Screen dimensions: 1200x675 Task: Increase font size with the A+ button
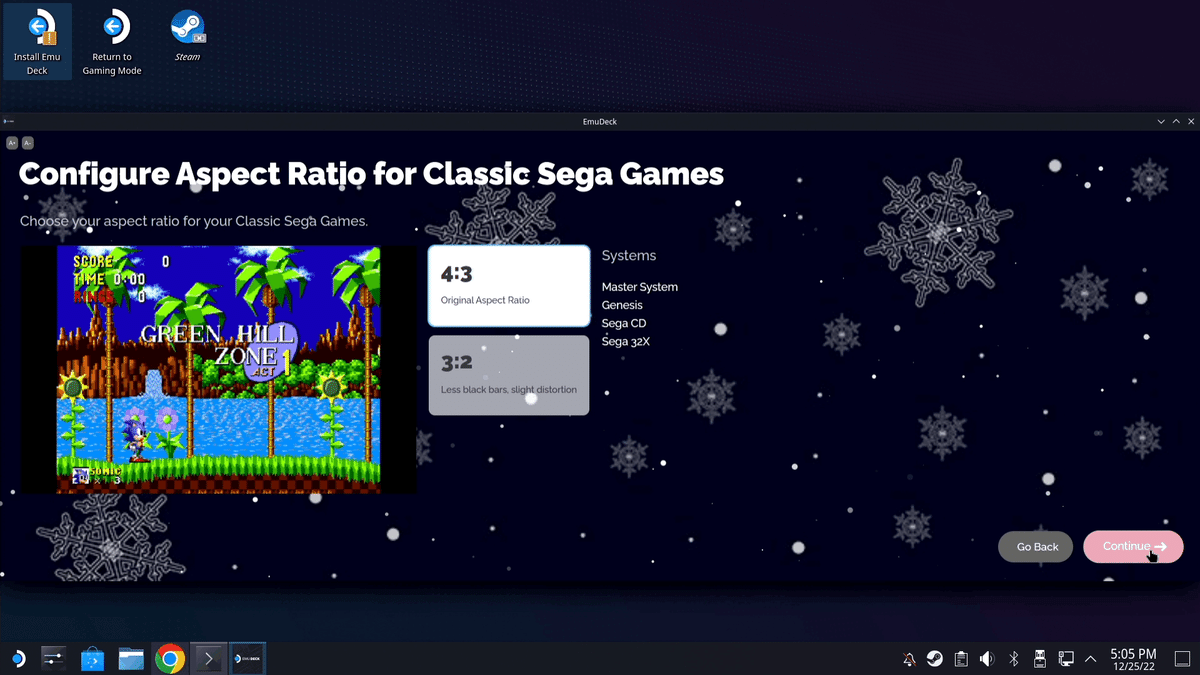(12, 143)
